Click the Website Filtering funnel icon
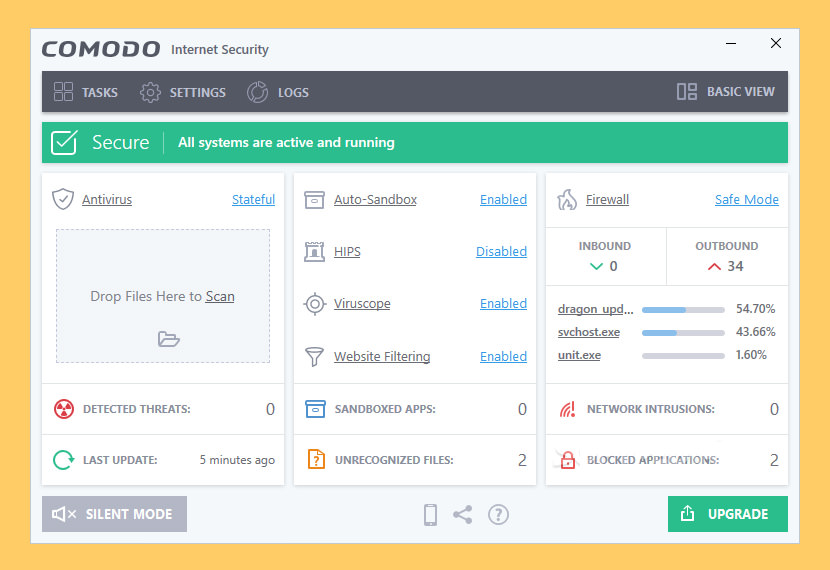This screenshot has height=570, width=830. (314, 356)
